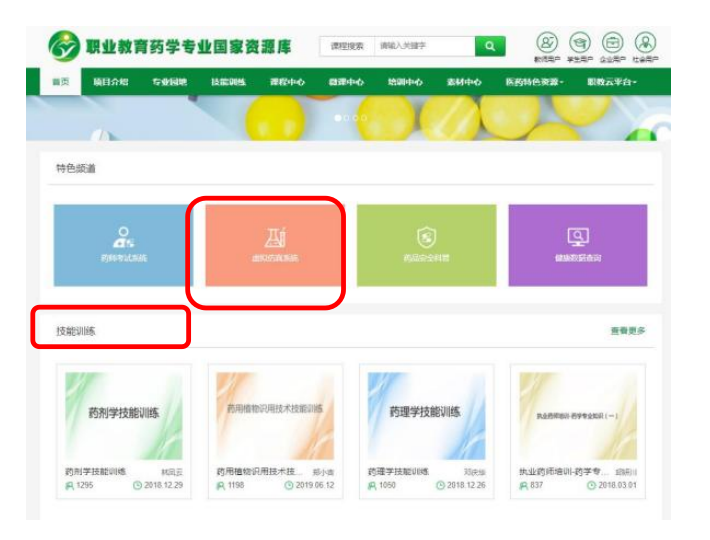Image resolution: width=710 pixels, height=540 pixels.
Task: Open the 教师用户 teacher login icon
Action: click(546, 43)
